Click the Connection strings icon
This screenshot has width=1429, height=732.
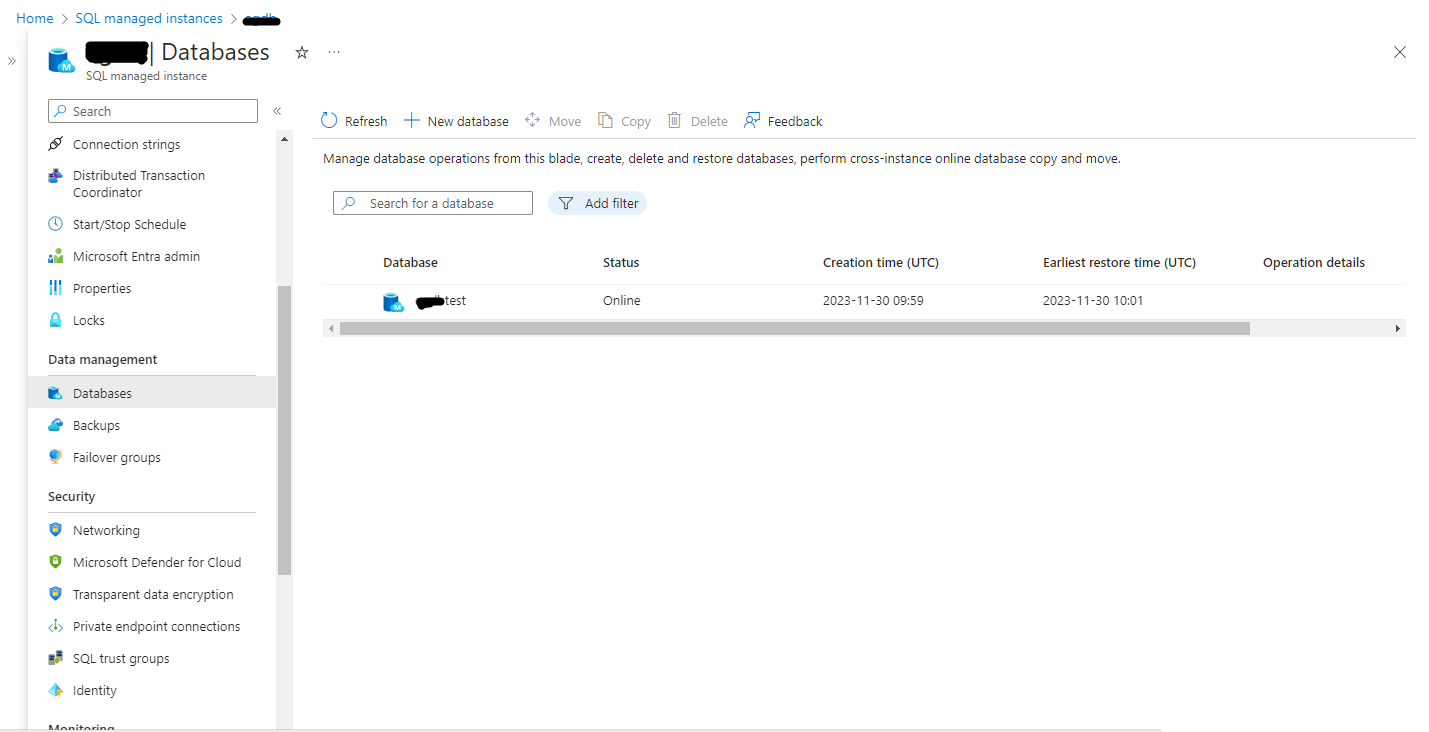(x=56, y=144)
